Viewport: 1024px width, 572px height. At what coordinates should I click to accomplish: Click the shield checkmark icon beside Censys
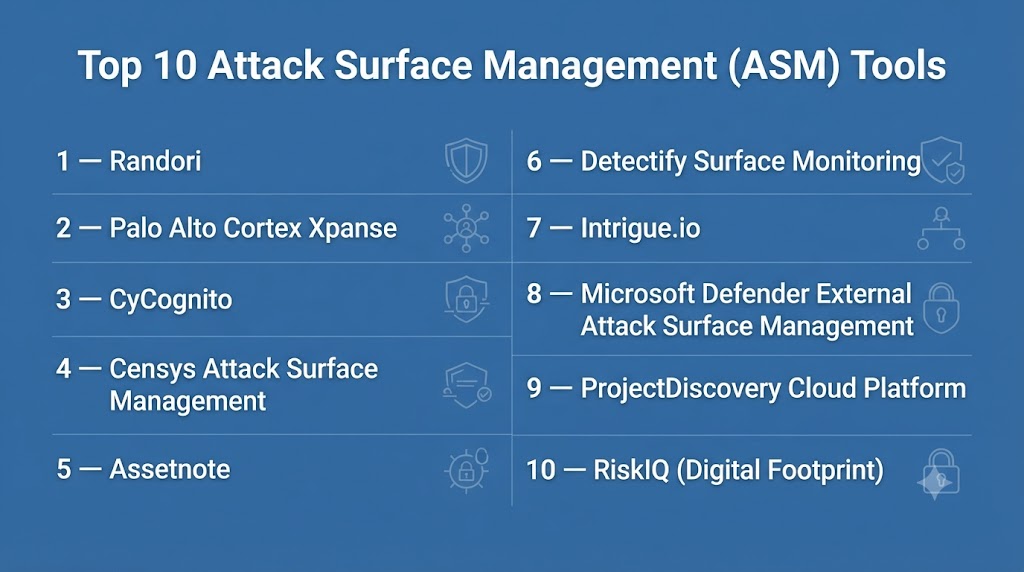467,385
